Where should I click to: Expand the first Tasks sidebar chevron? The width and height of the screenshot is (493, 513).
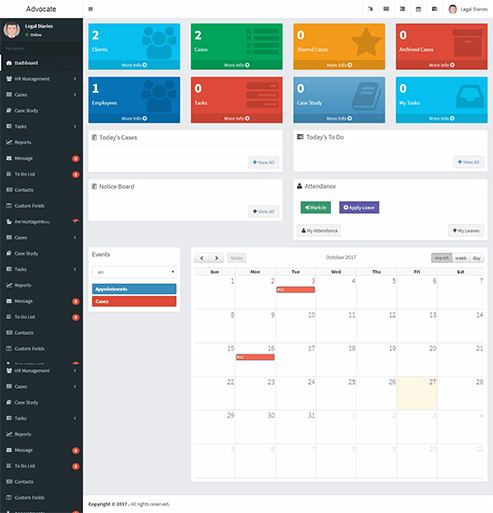pos(75,126)
